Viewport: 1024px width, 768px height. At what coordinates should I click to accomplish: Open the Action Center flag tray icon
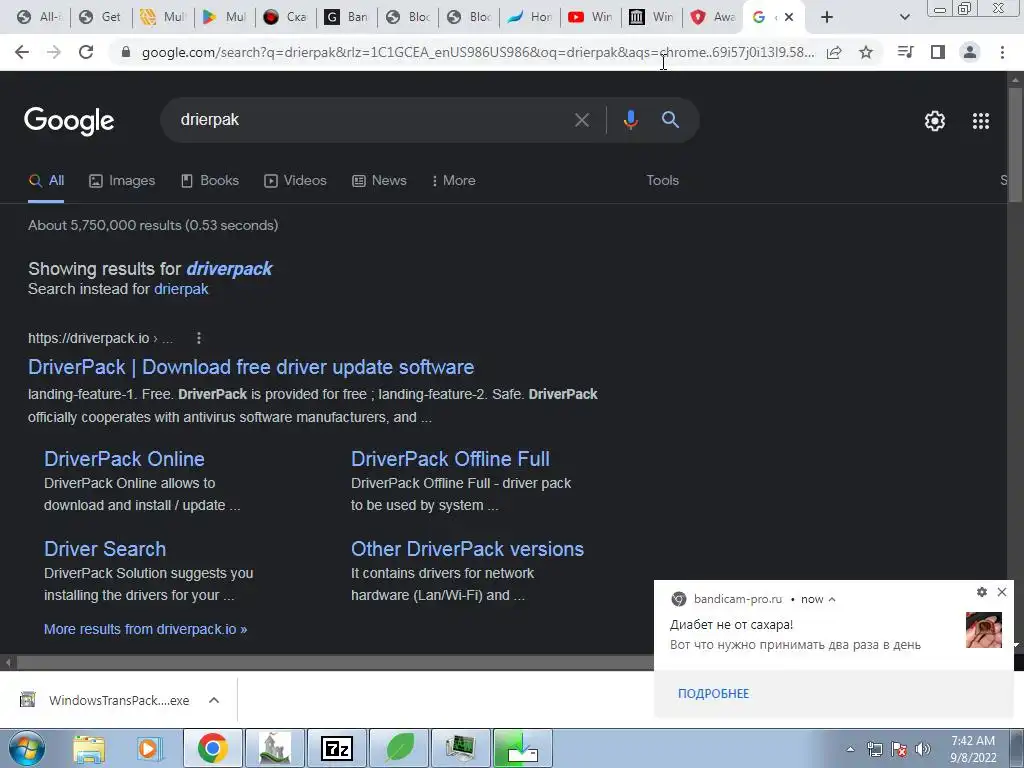[899, 749]
